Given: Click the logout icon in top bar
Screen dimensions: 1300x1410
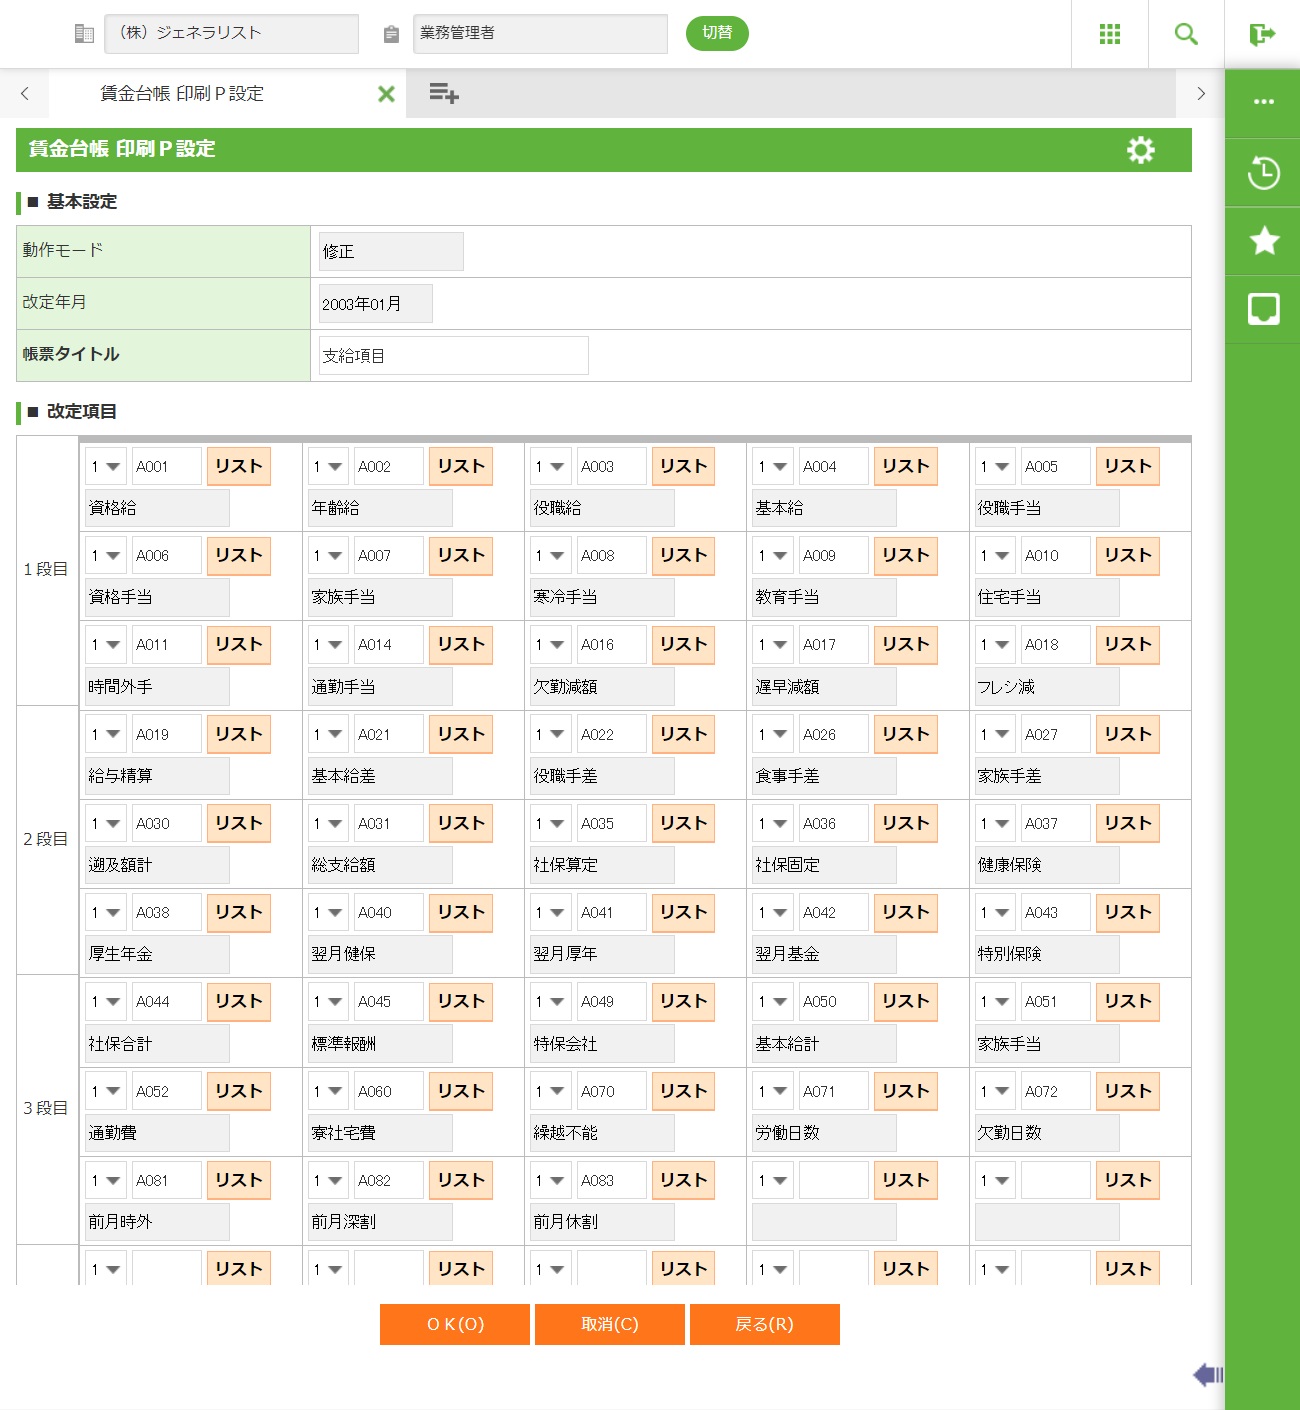Looking at the screenshot, I should coord(1262,34).
